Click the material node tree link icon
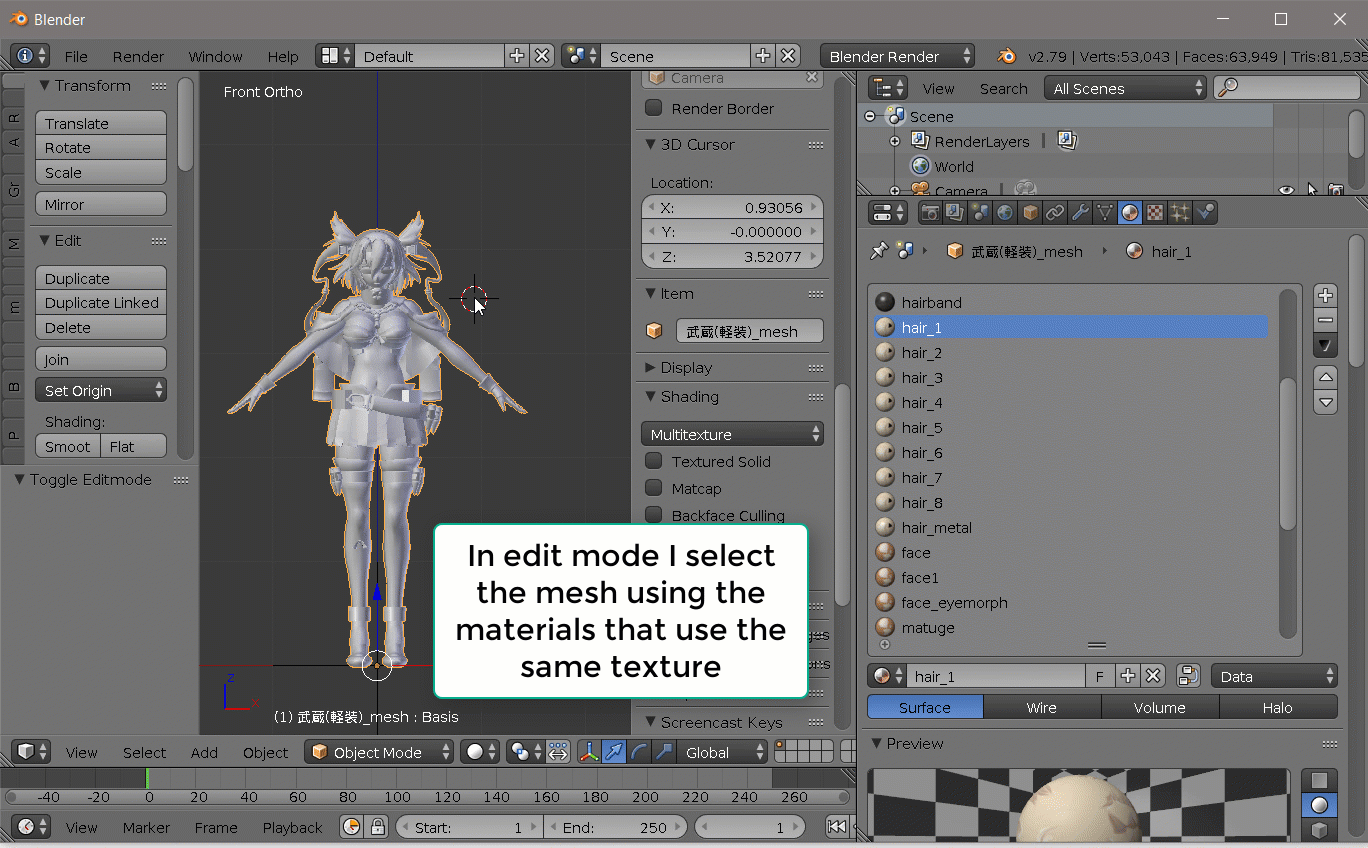The image size is (1368, 848). click(x=1188, y=676)
